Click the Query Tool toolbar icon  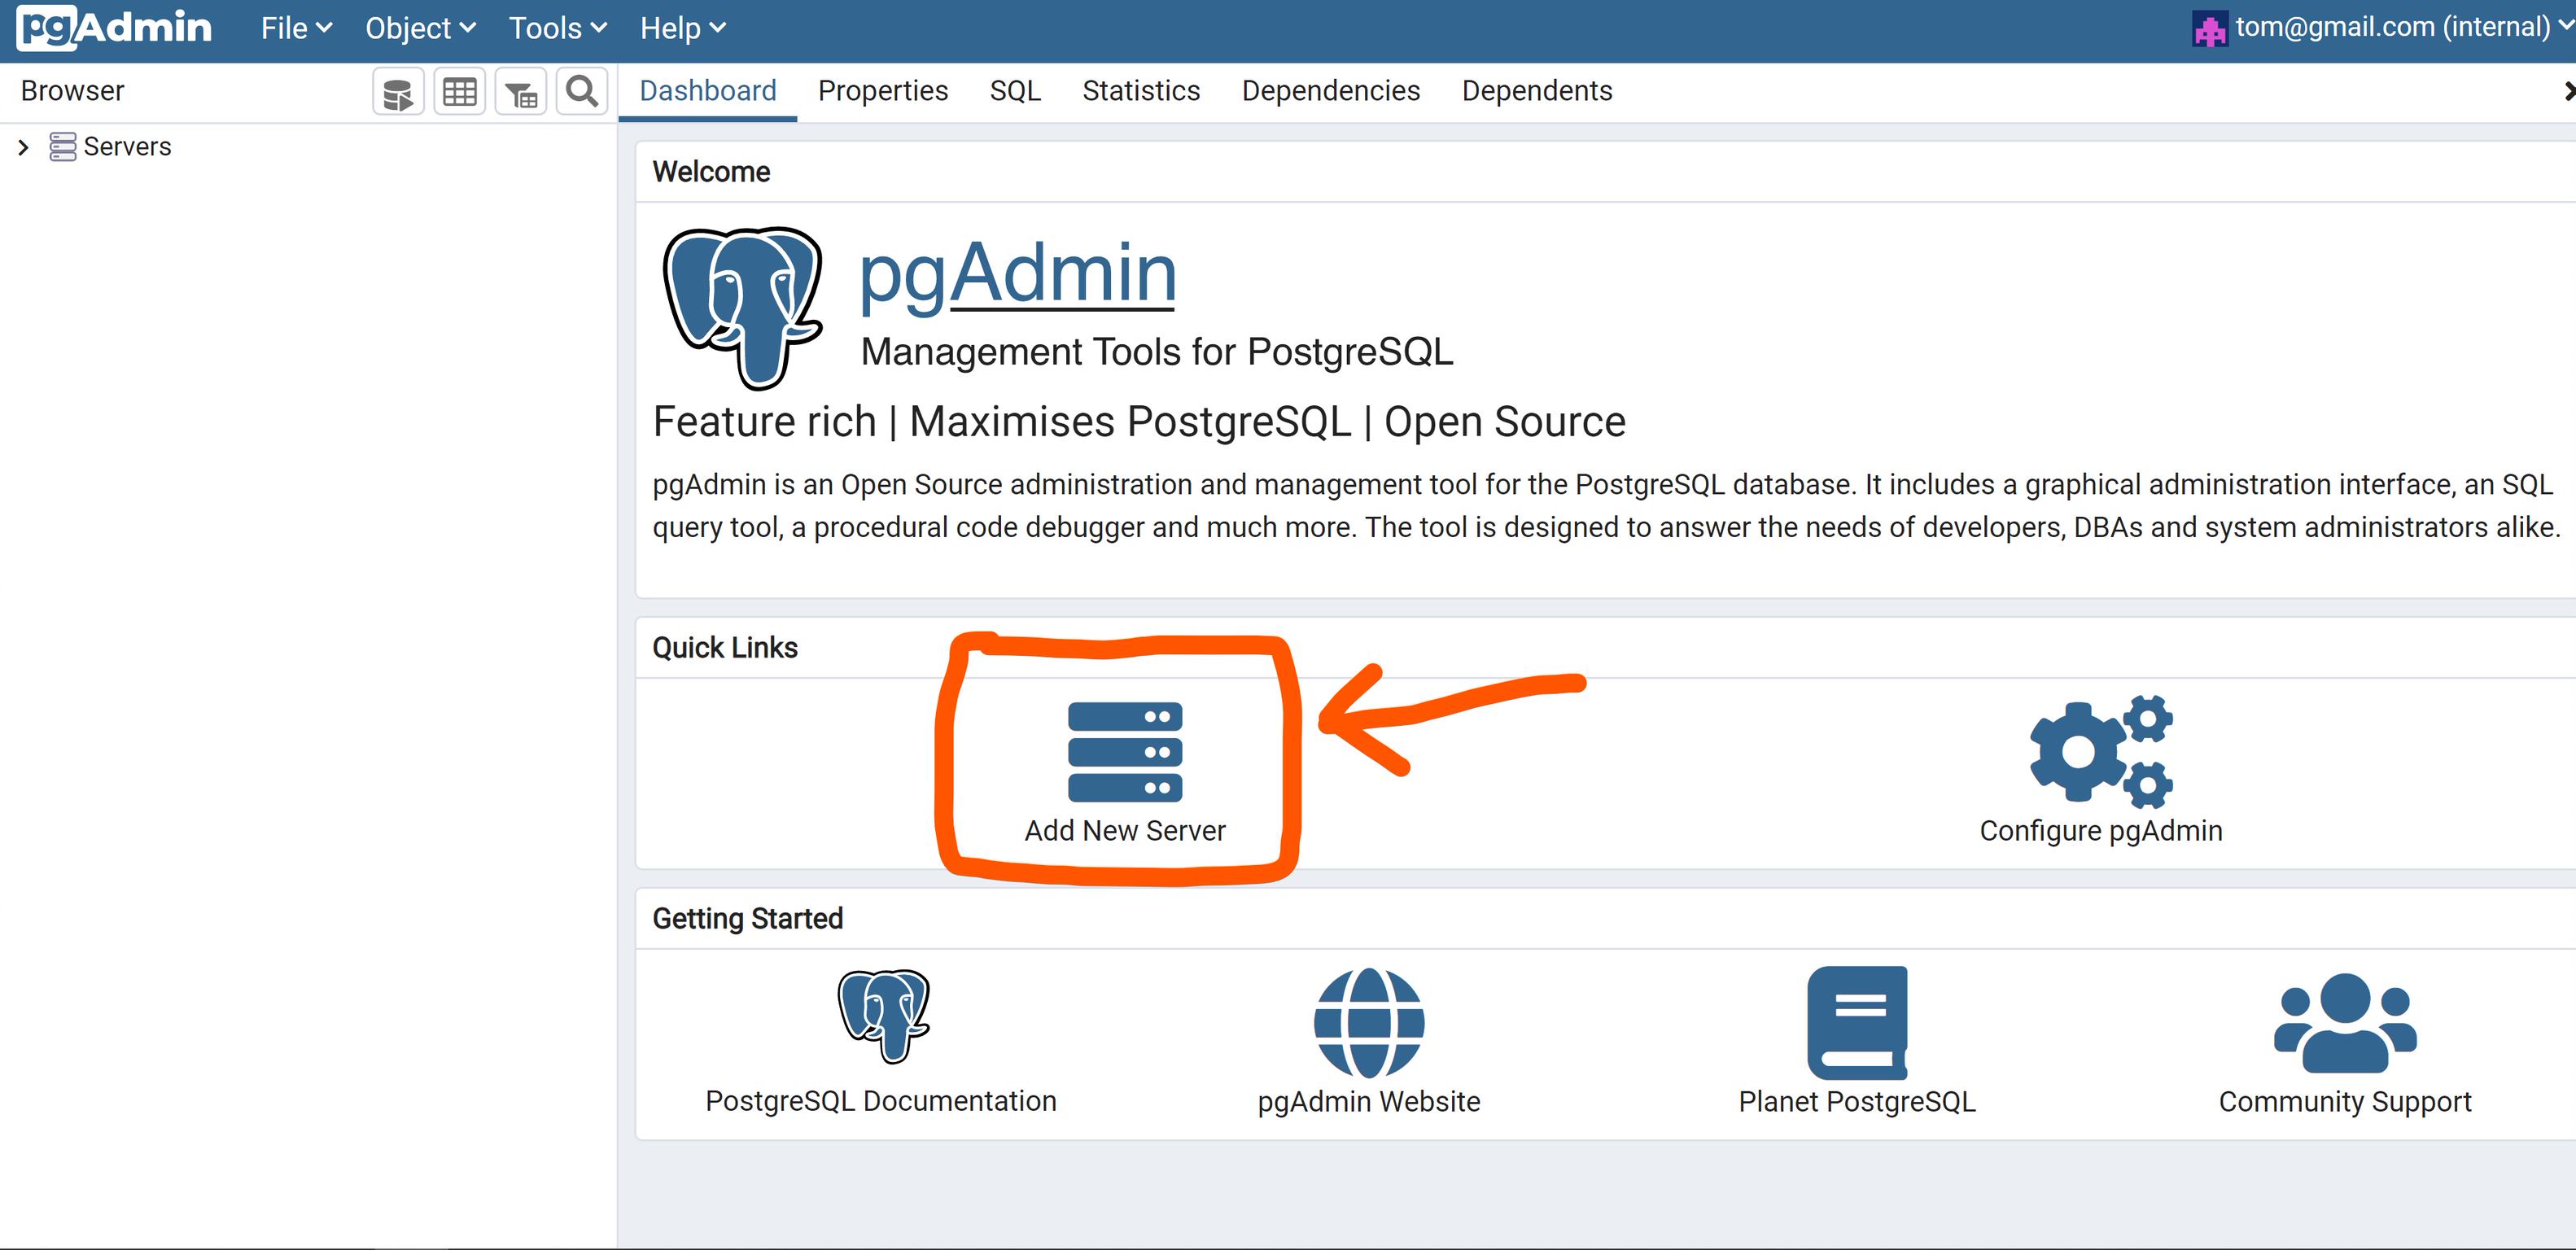tap(398, 93)
